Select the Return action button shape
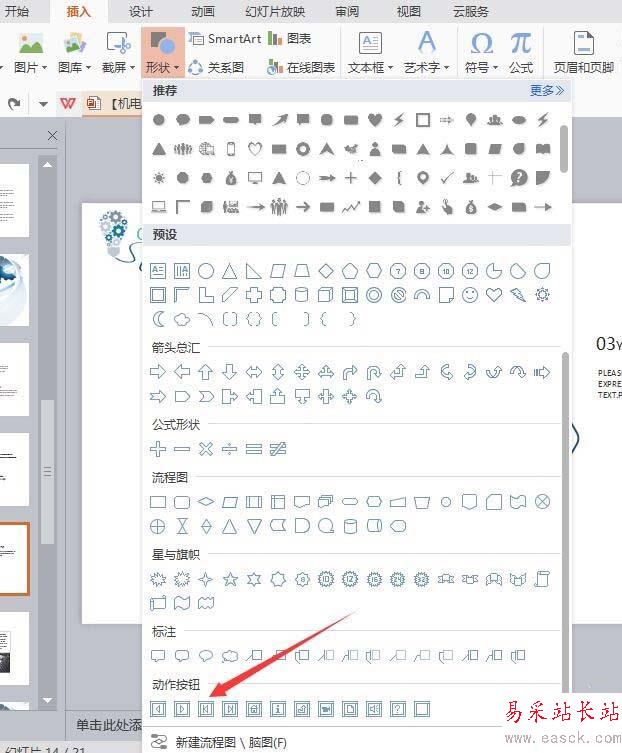Image resolution: width=622 pixels, height=753 pixels. pyautogui.click(x=302, y=709)
